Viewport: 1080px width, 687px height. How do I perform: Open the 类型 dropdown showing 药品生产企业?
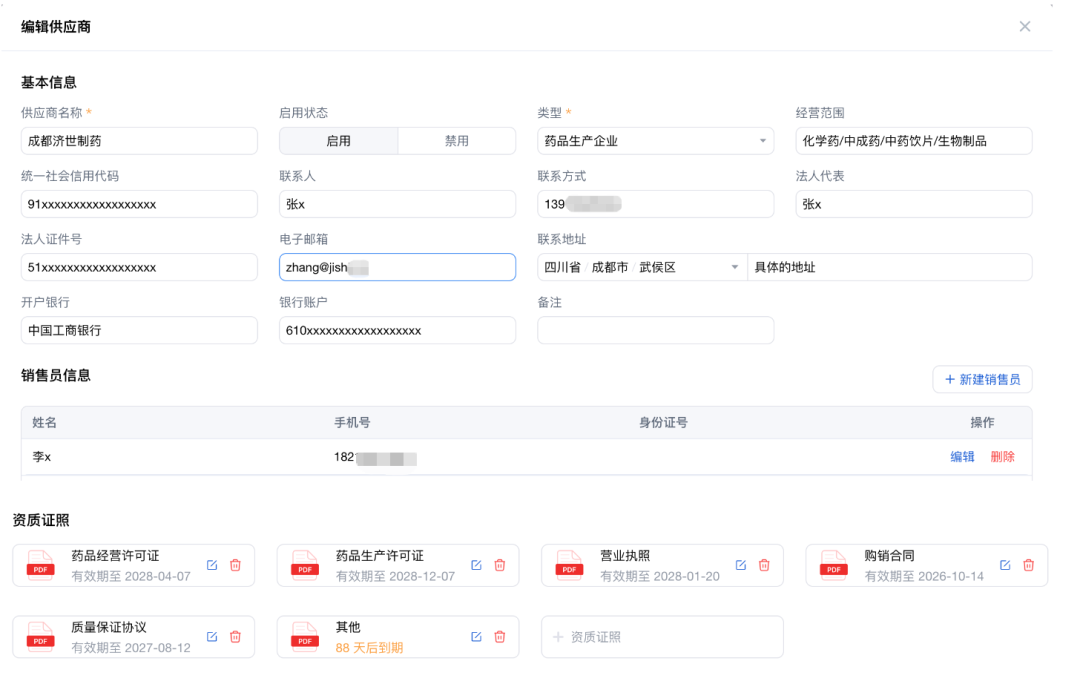(x=655, y=140)
